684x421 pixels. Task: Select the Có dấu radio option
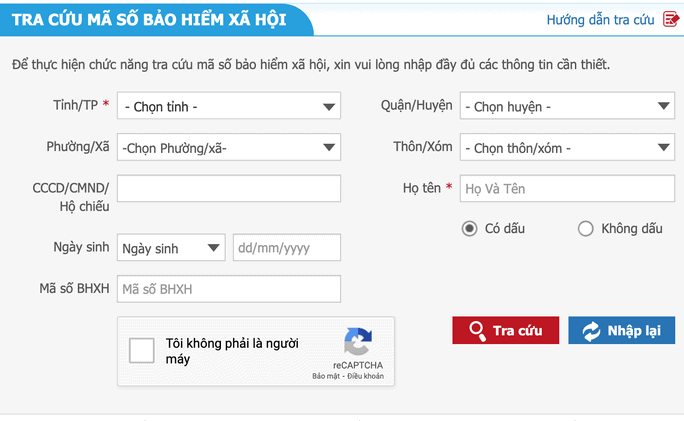point(469,229)
